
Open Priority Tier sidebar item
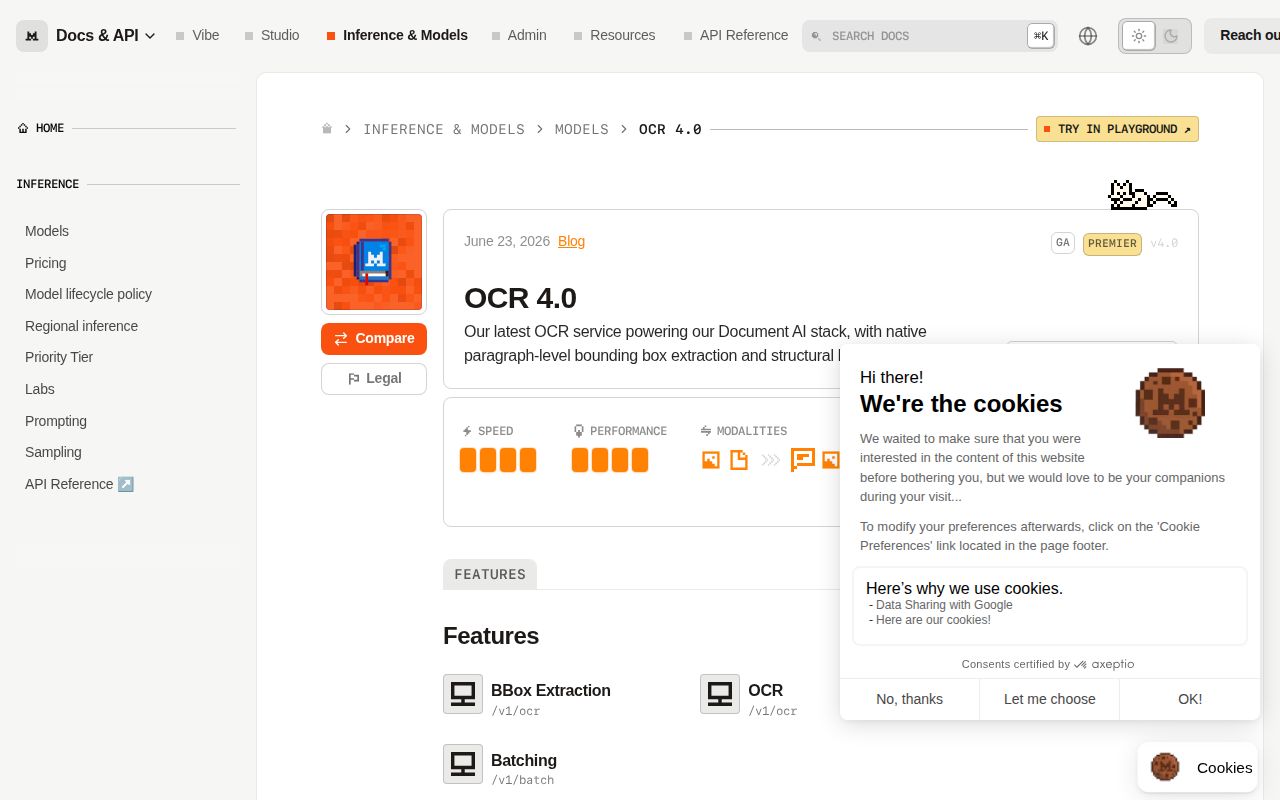click(59, 357)
